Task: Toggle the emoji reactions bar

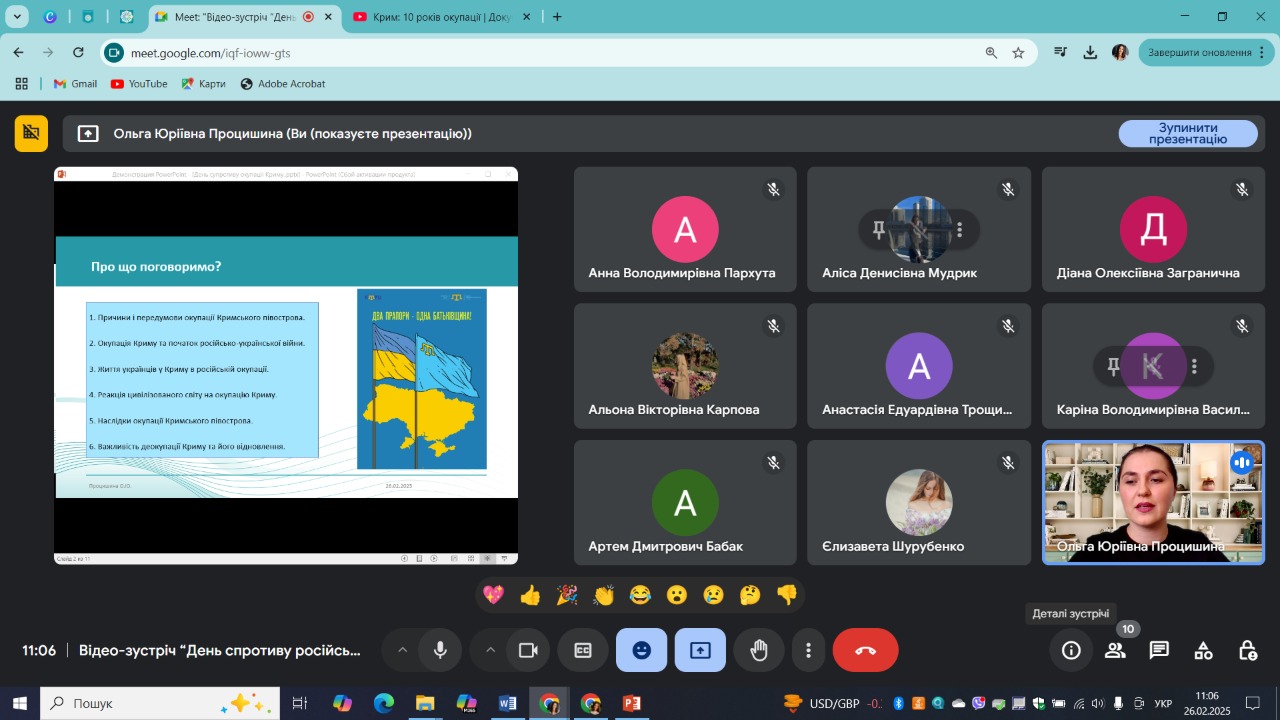Action: click(641, 650)
